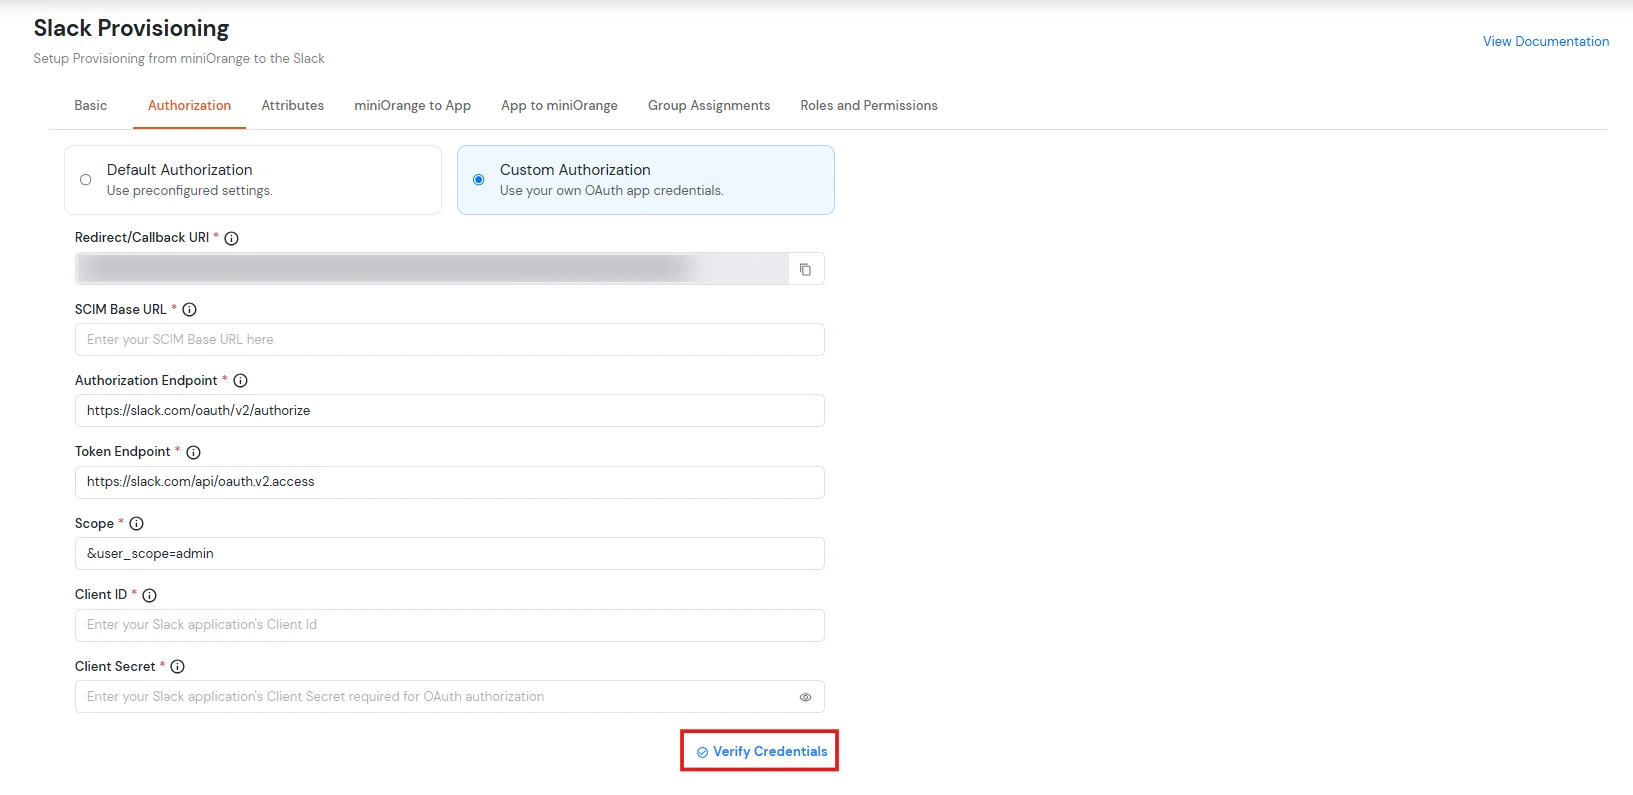The image size is (1633, 795).
Task: Copy the Redirect/Callback URI
Action: click(805, 269)
